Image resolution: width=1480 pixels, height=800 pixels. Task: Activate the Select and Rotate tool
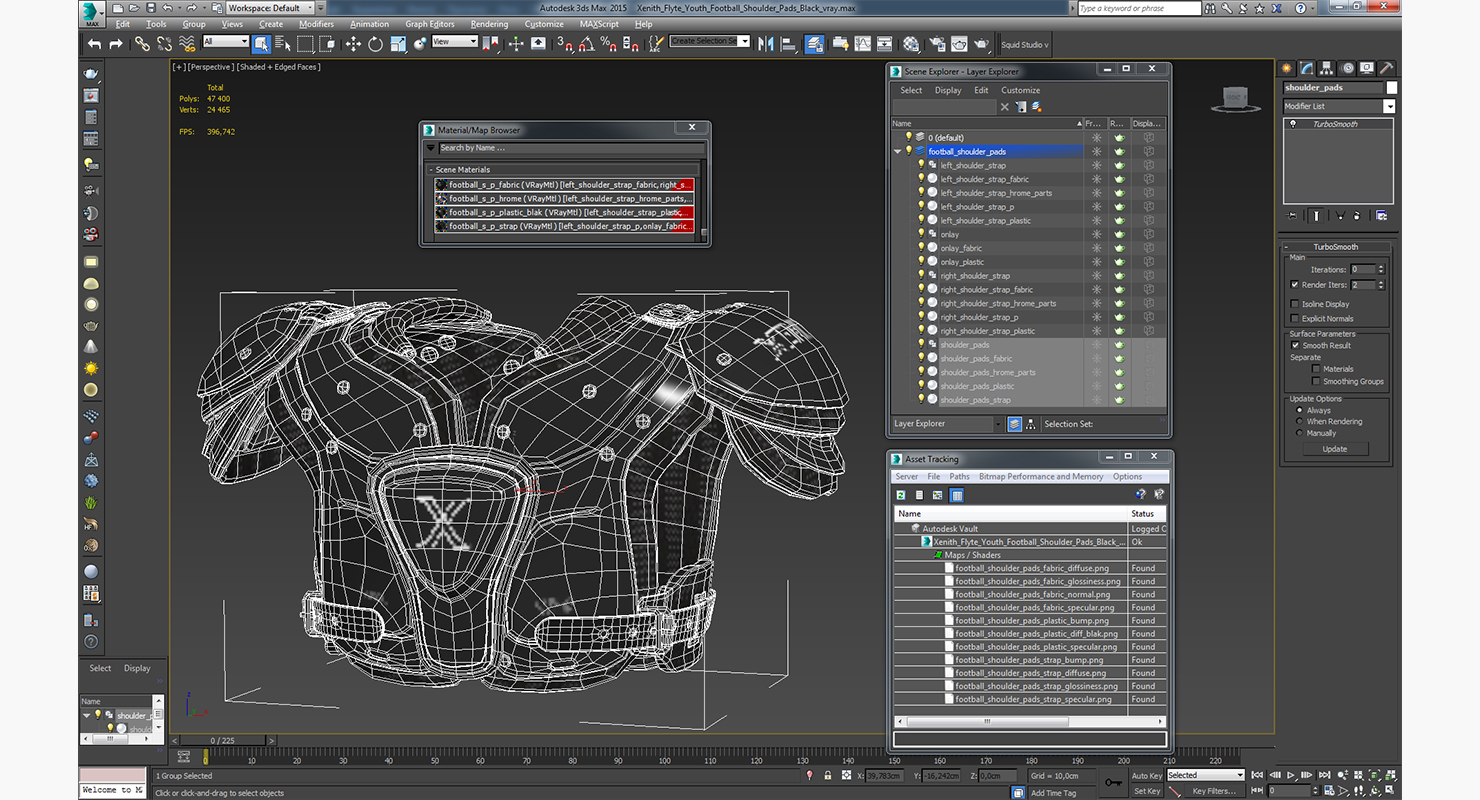(x=375, y=44)
